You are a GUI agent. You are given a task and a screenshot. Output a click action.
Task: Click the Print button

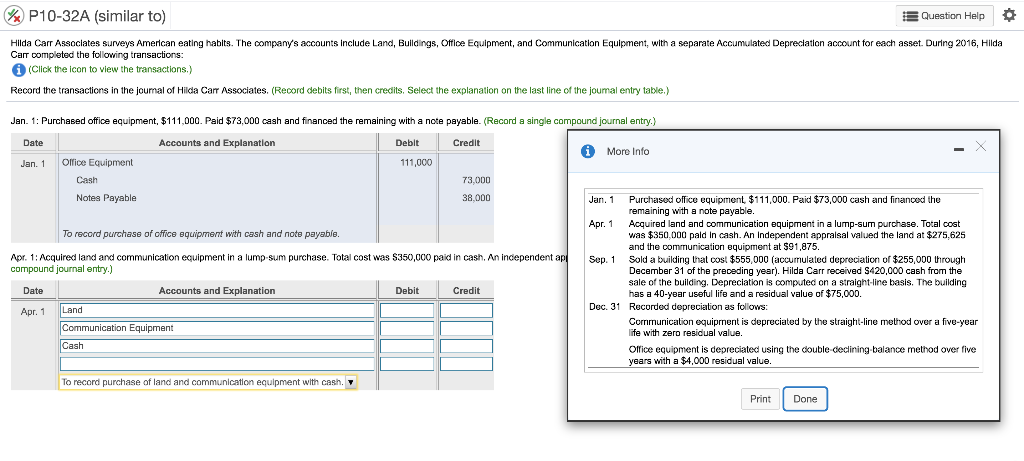tap(760, 399)
